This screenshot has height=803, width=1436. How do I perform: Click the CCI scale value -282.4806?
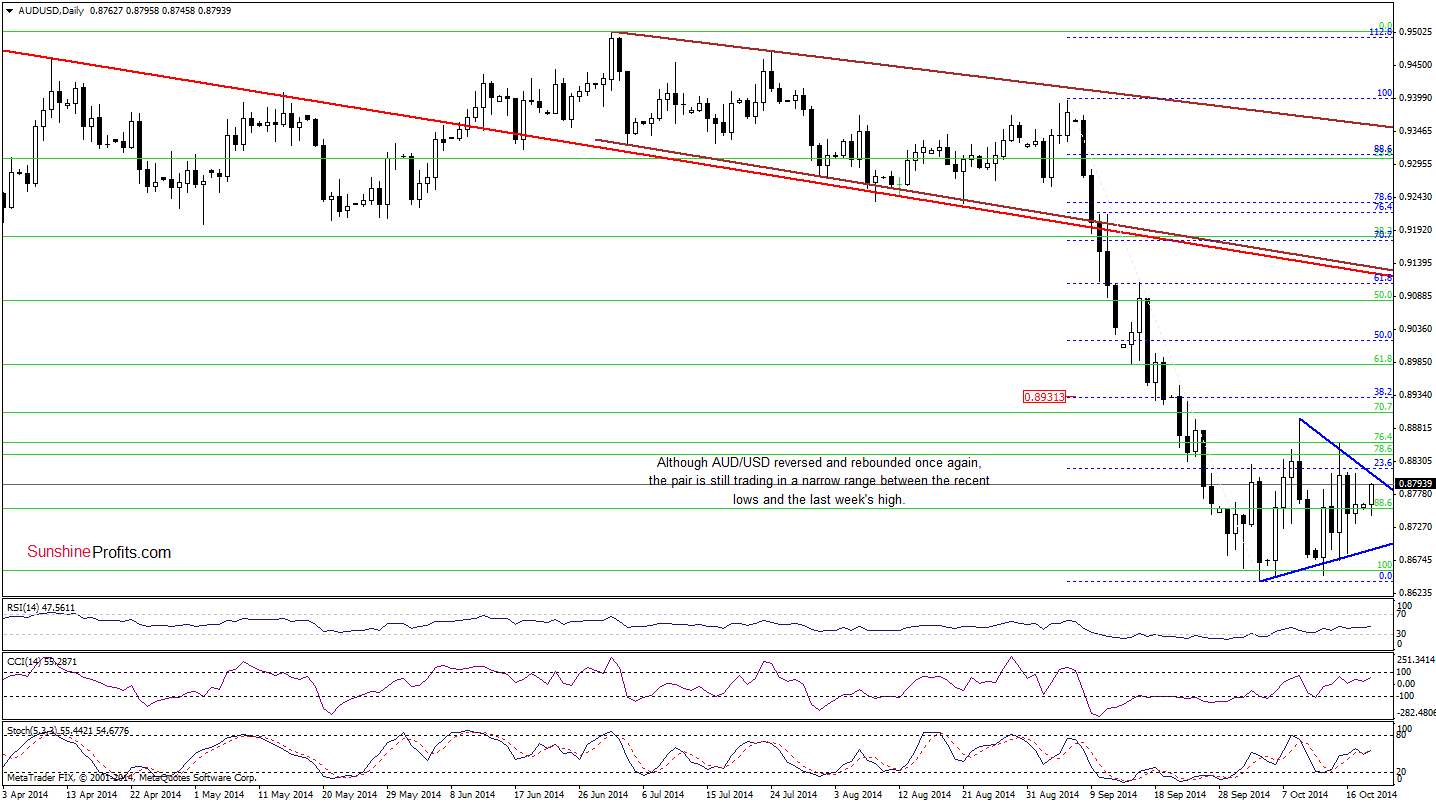[x=1415, y=713]
